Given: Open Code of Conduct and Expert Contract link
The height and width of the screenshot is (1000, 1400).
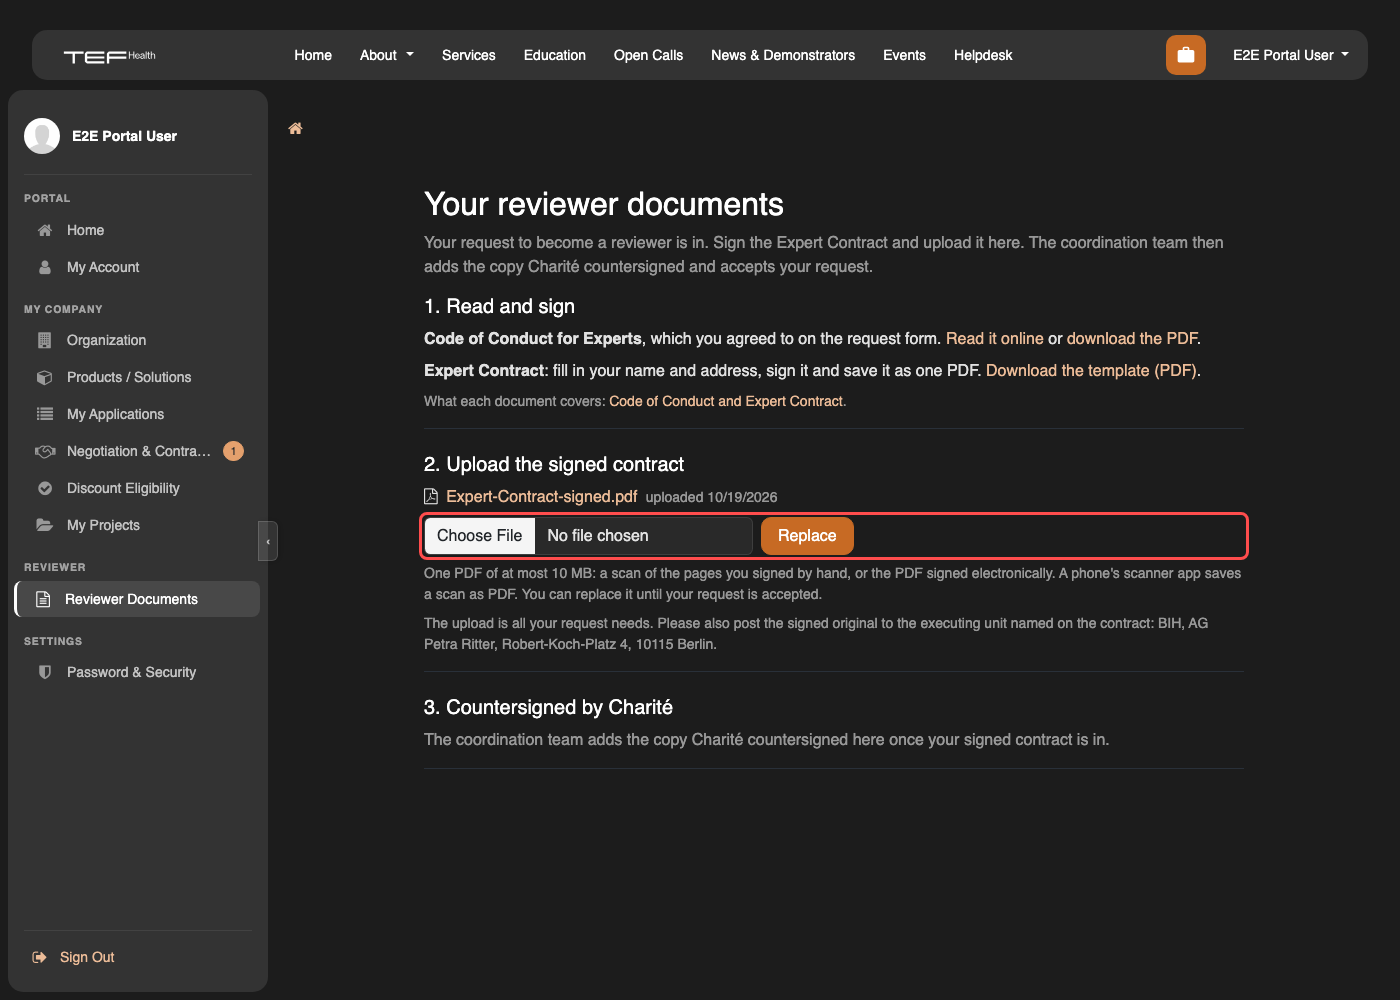Looking at the screenshot, I should pyautogui.click(x=726, y=401).
